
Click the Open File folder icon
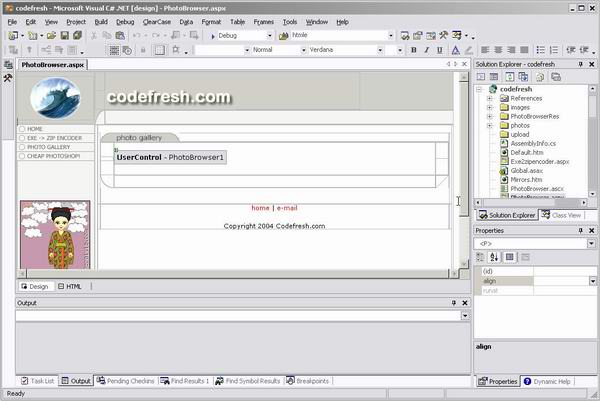click(x=51, y=36)
